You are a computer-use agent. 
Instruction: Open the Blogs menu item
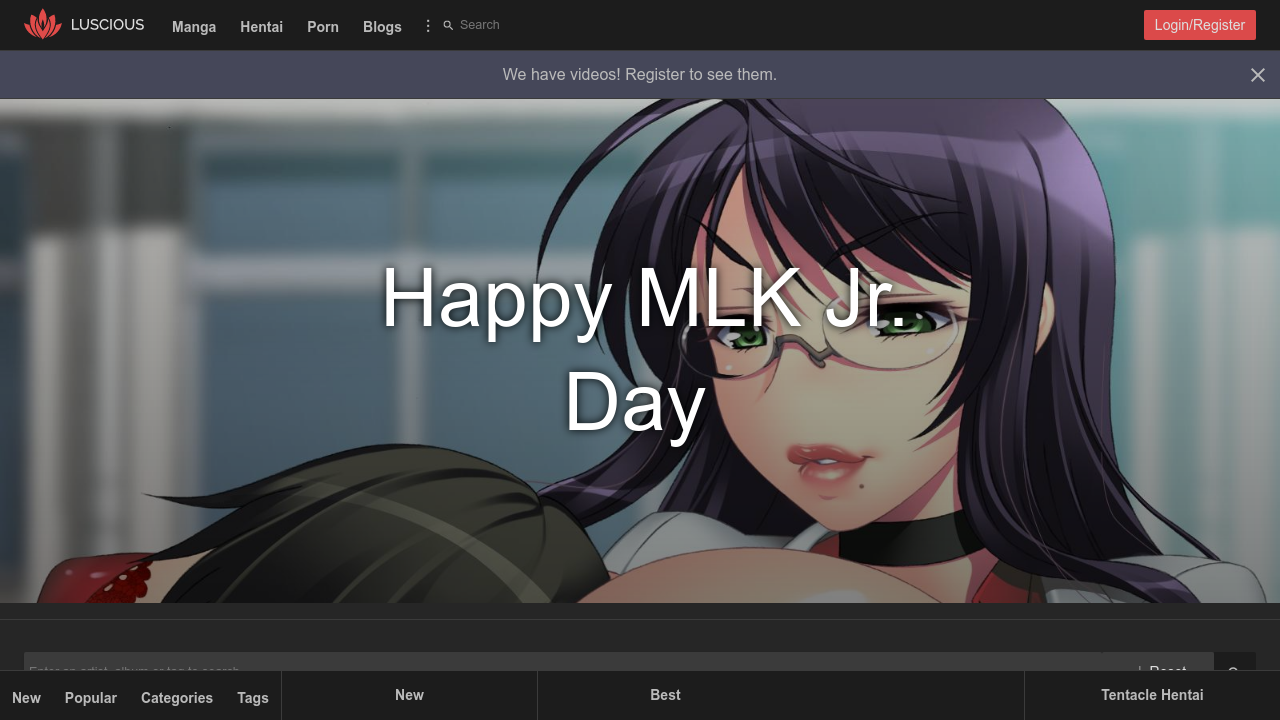(382, 27)
